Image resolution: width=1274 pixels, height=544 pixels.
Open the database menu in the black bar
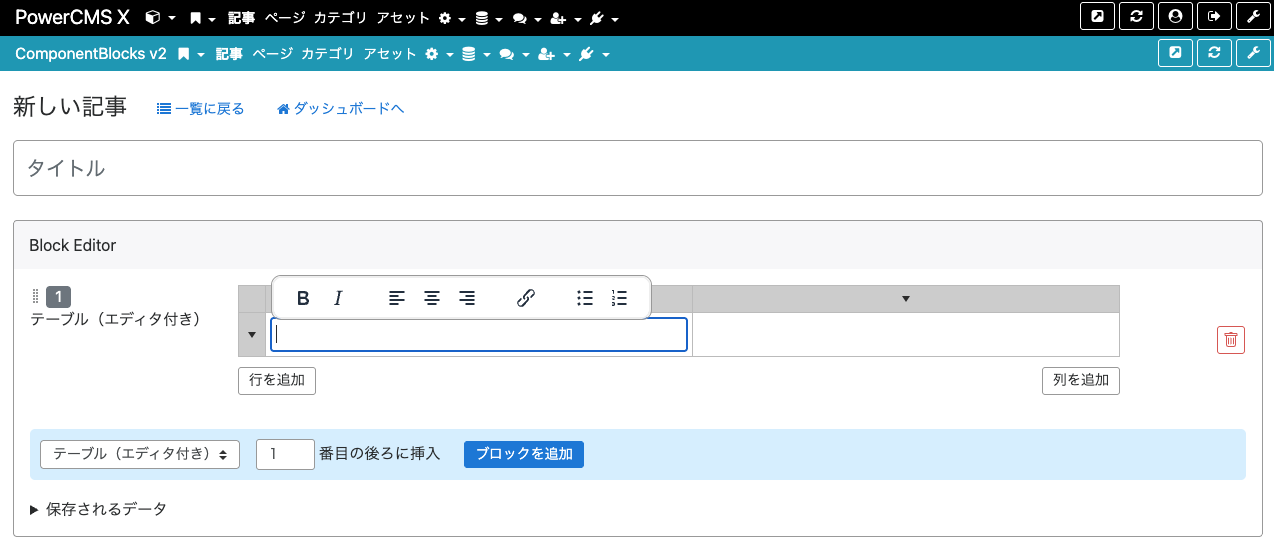click(x=488, y=18)
